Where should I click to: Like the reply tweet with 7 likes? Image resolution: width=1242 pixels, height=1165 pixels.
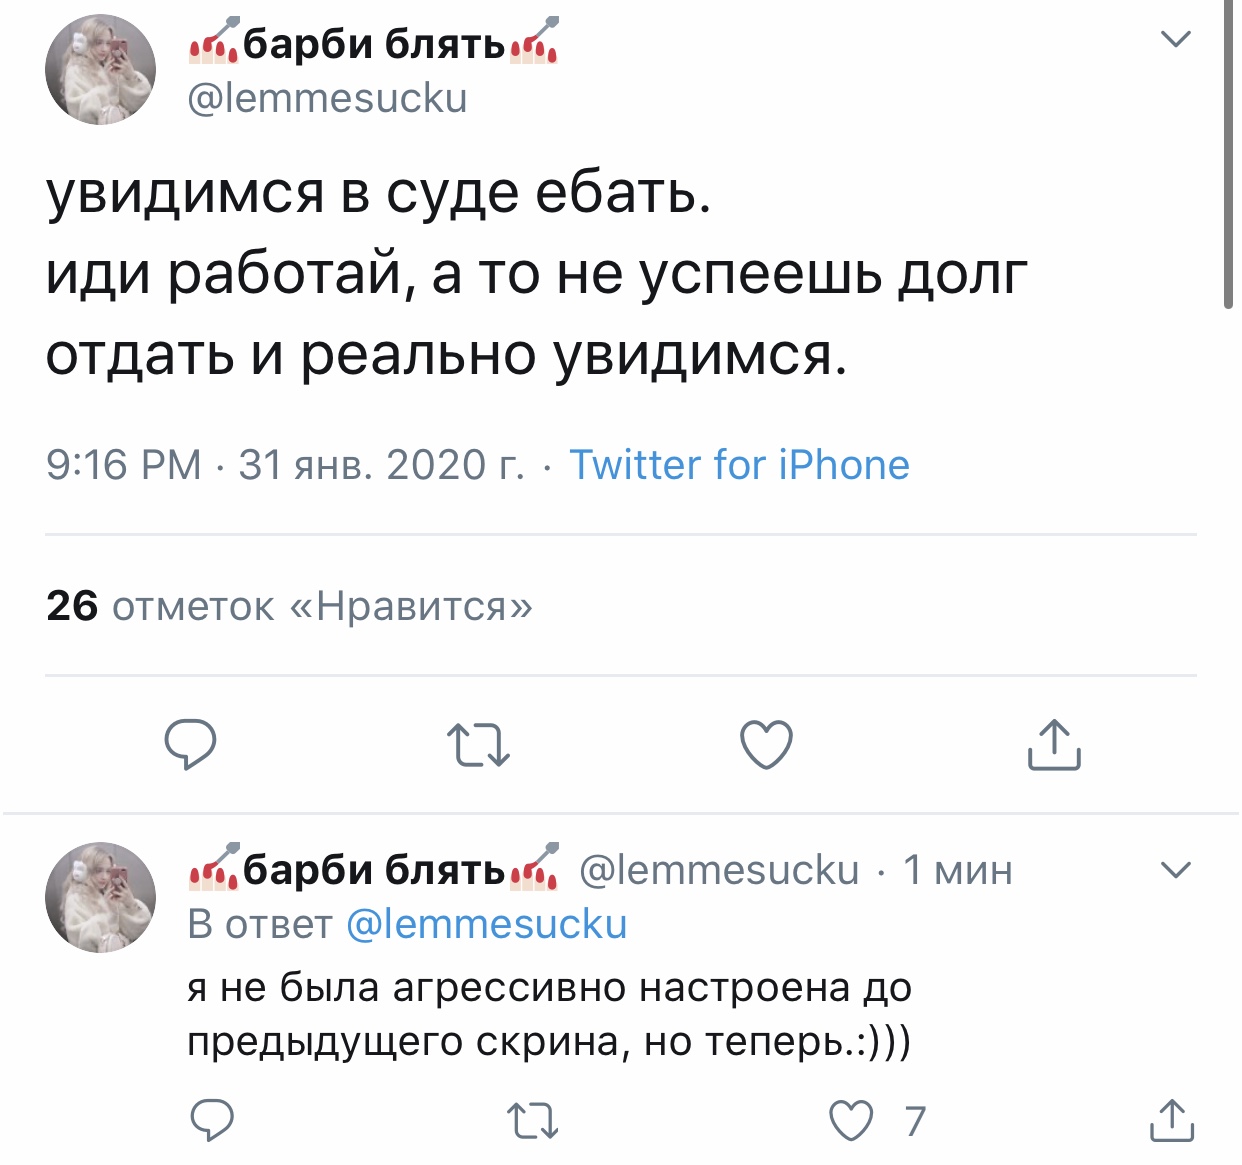pyautogui.click(x=852, y=1121)
